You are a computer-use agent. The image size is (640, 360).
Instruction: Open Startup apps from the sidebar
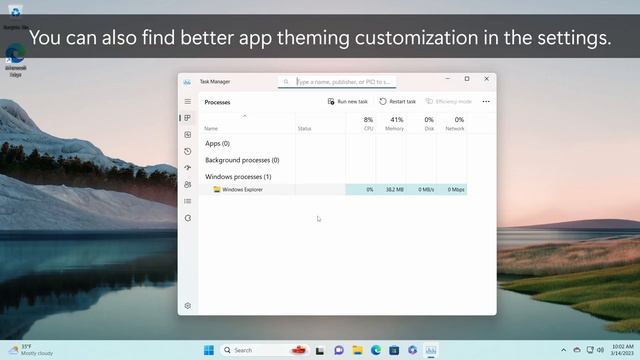coord(188,168)
